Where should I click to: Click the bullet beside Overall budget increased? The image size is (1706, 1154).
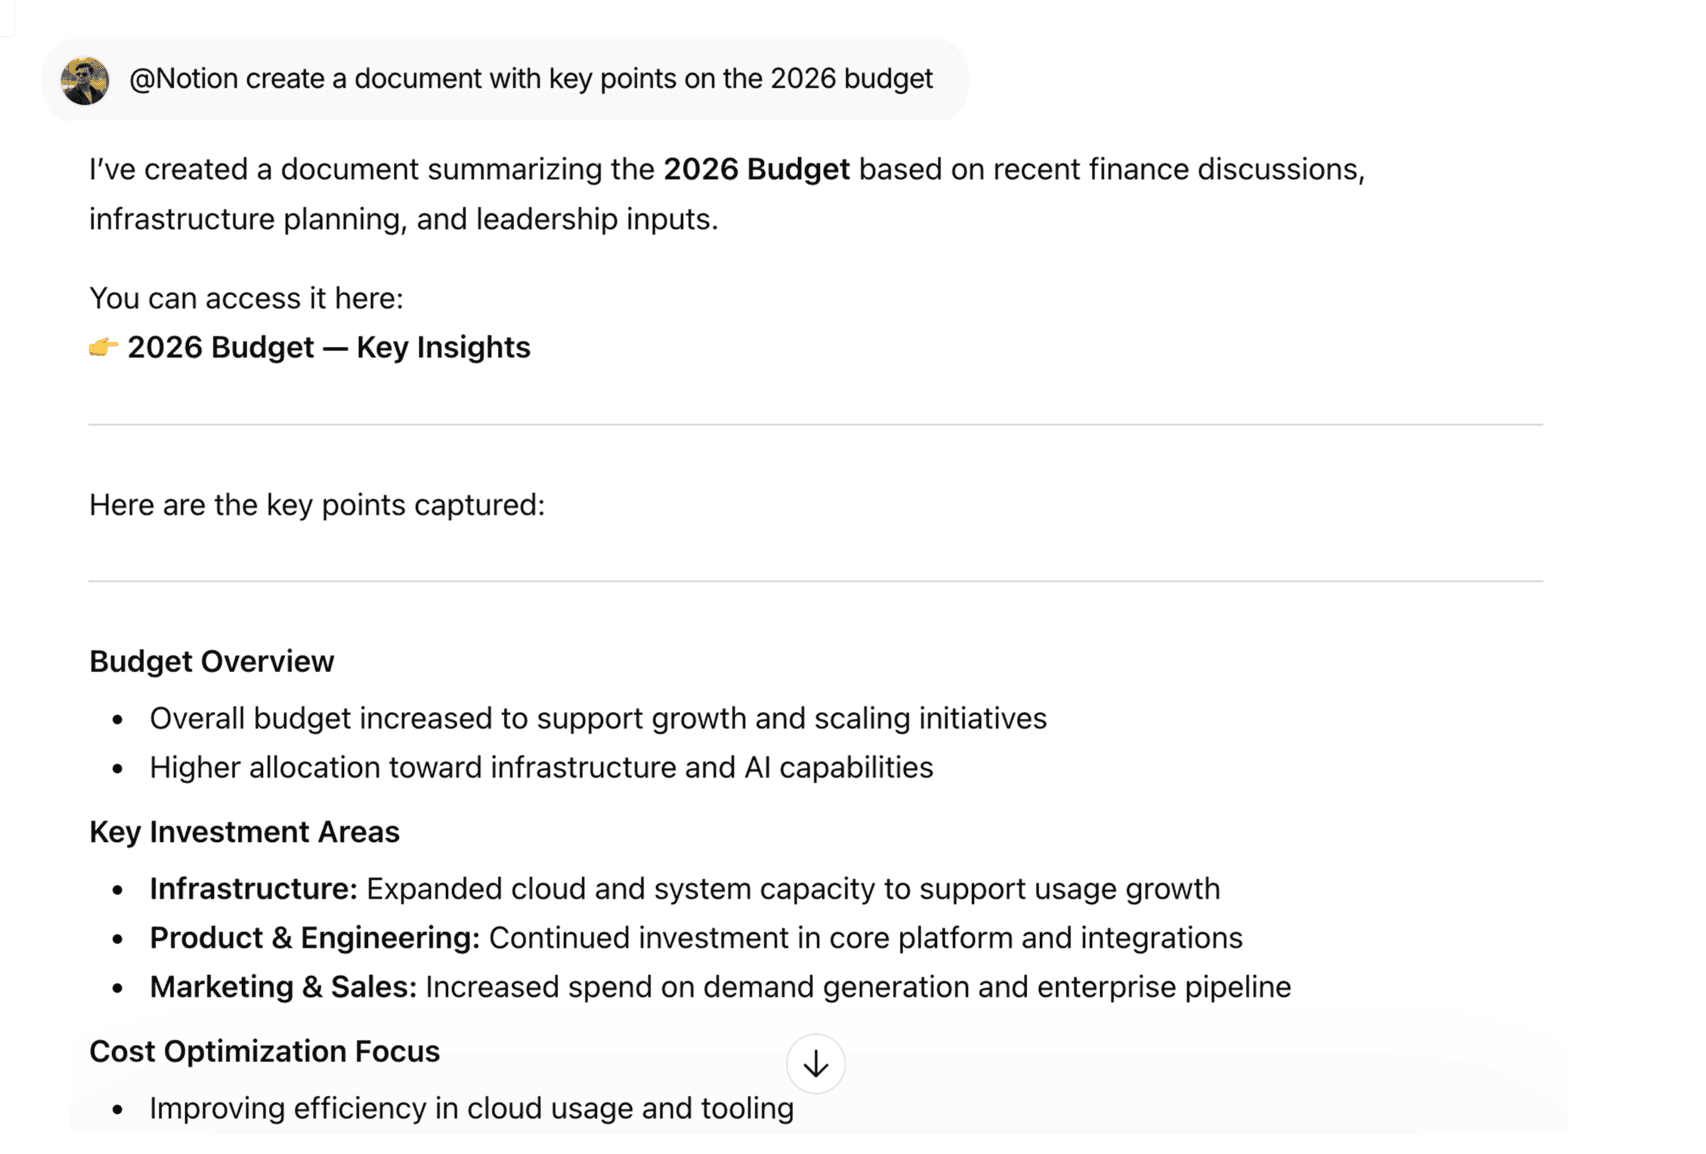[117, 719]
